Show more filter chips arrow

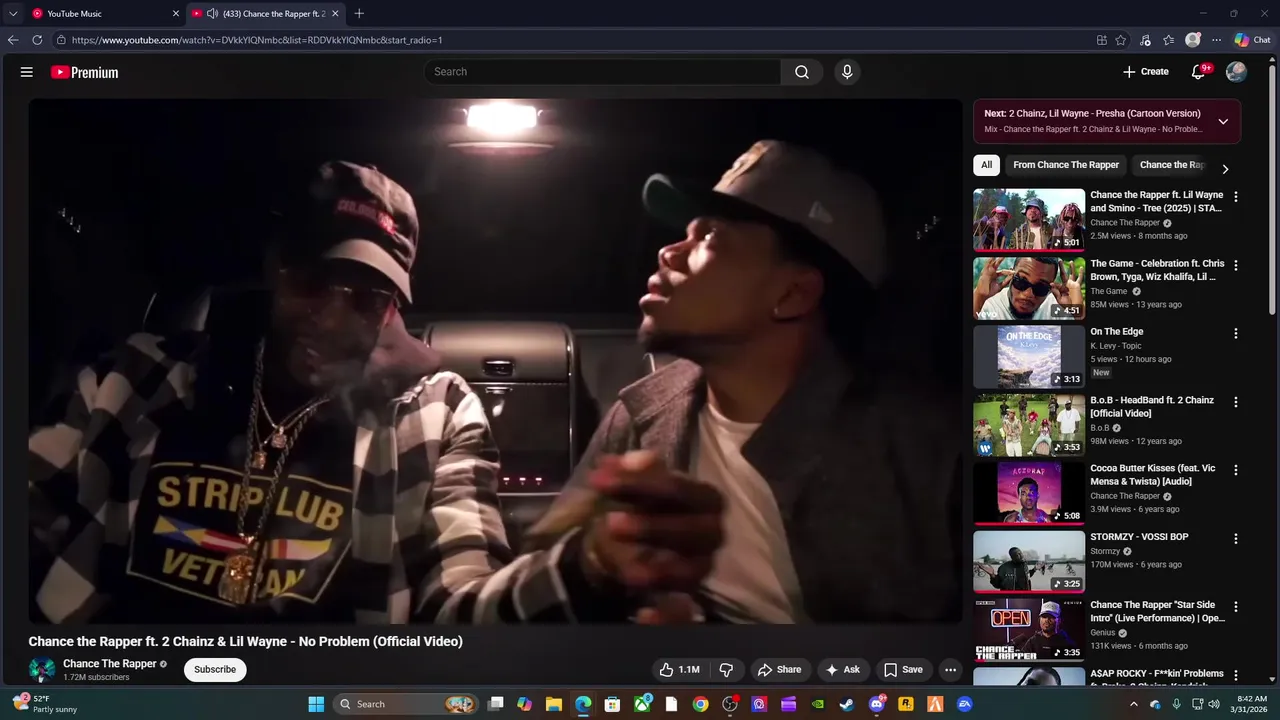pos(1225,168)
